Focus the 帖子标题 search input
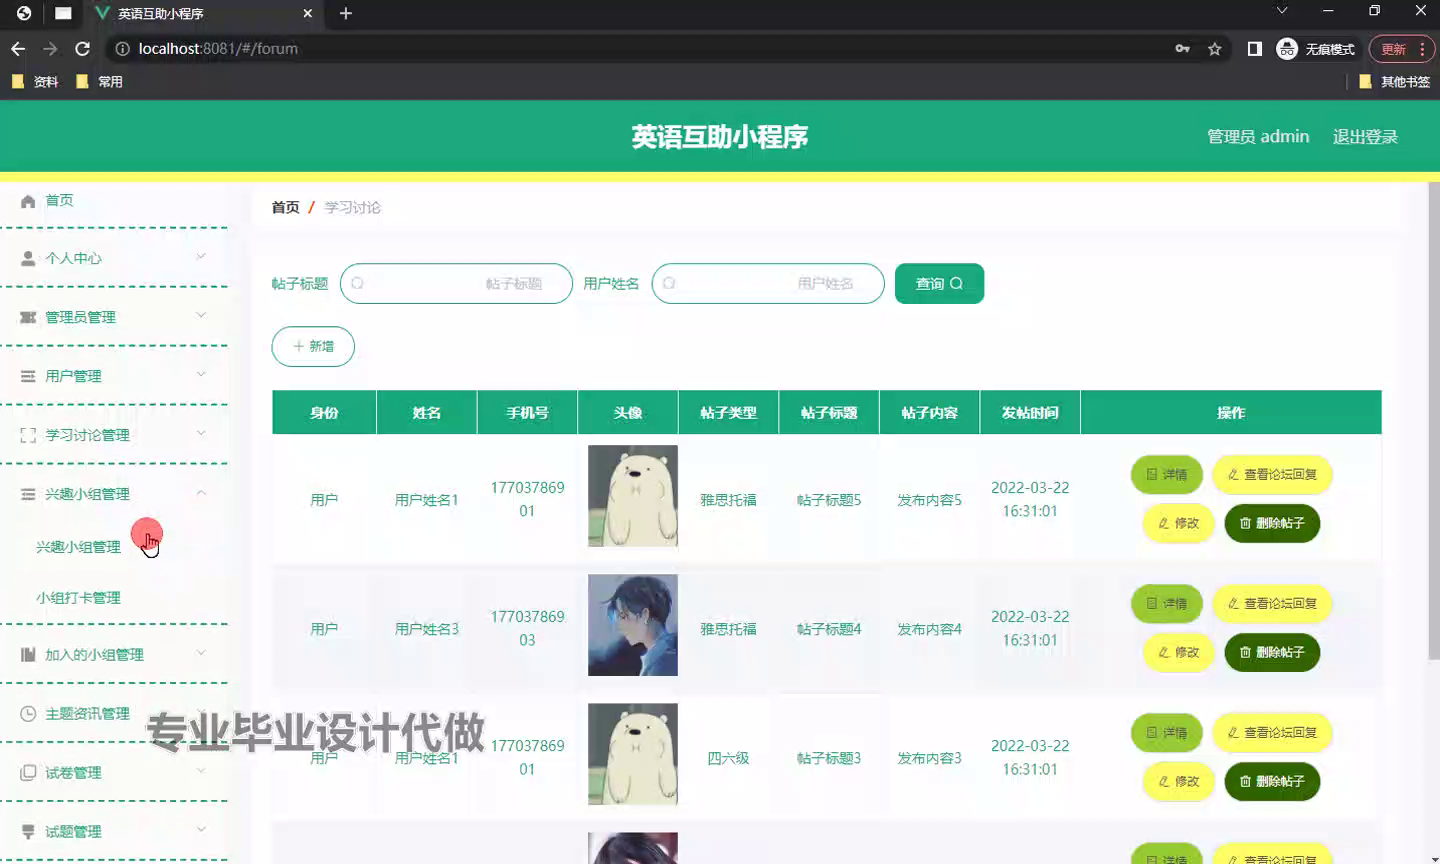 point(456,283)
